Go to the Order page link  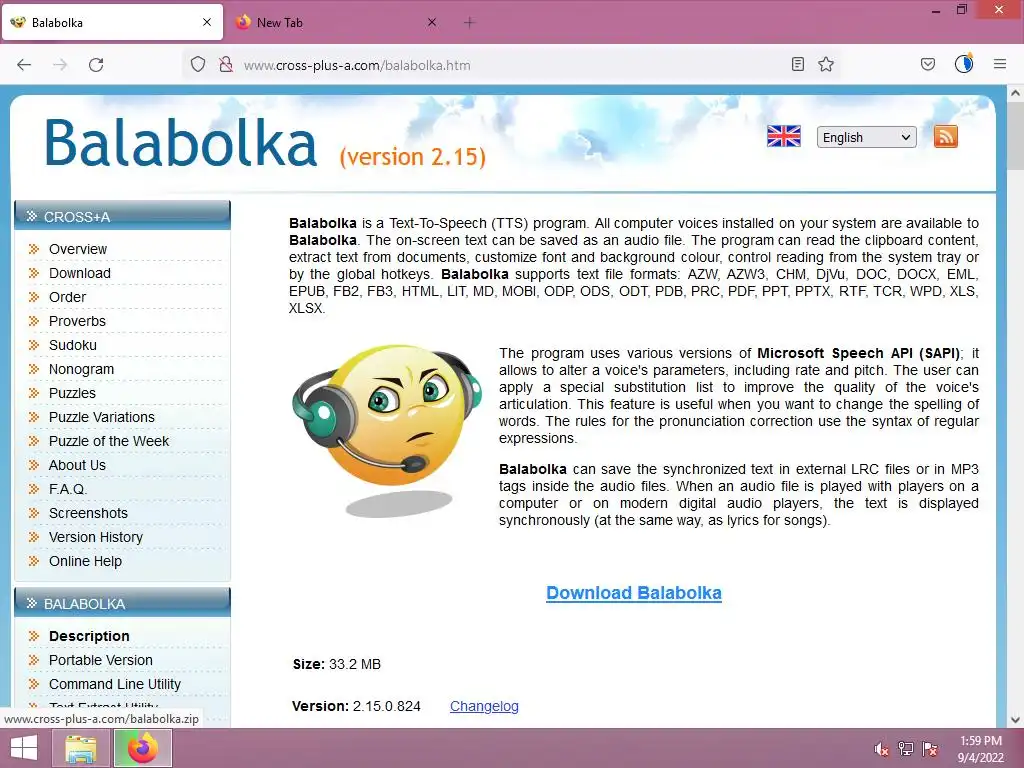tap(67, 297)
